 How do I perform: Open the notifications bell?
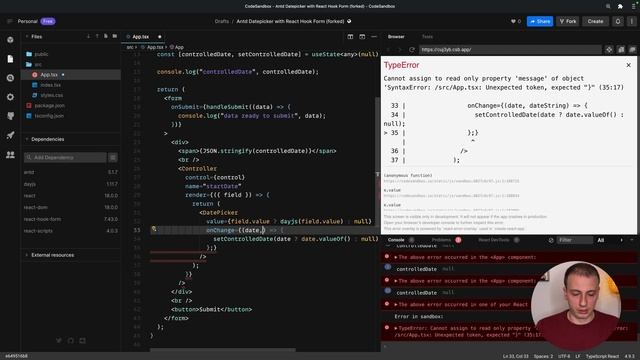[x=618, y=21]
